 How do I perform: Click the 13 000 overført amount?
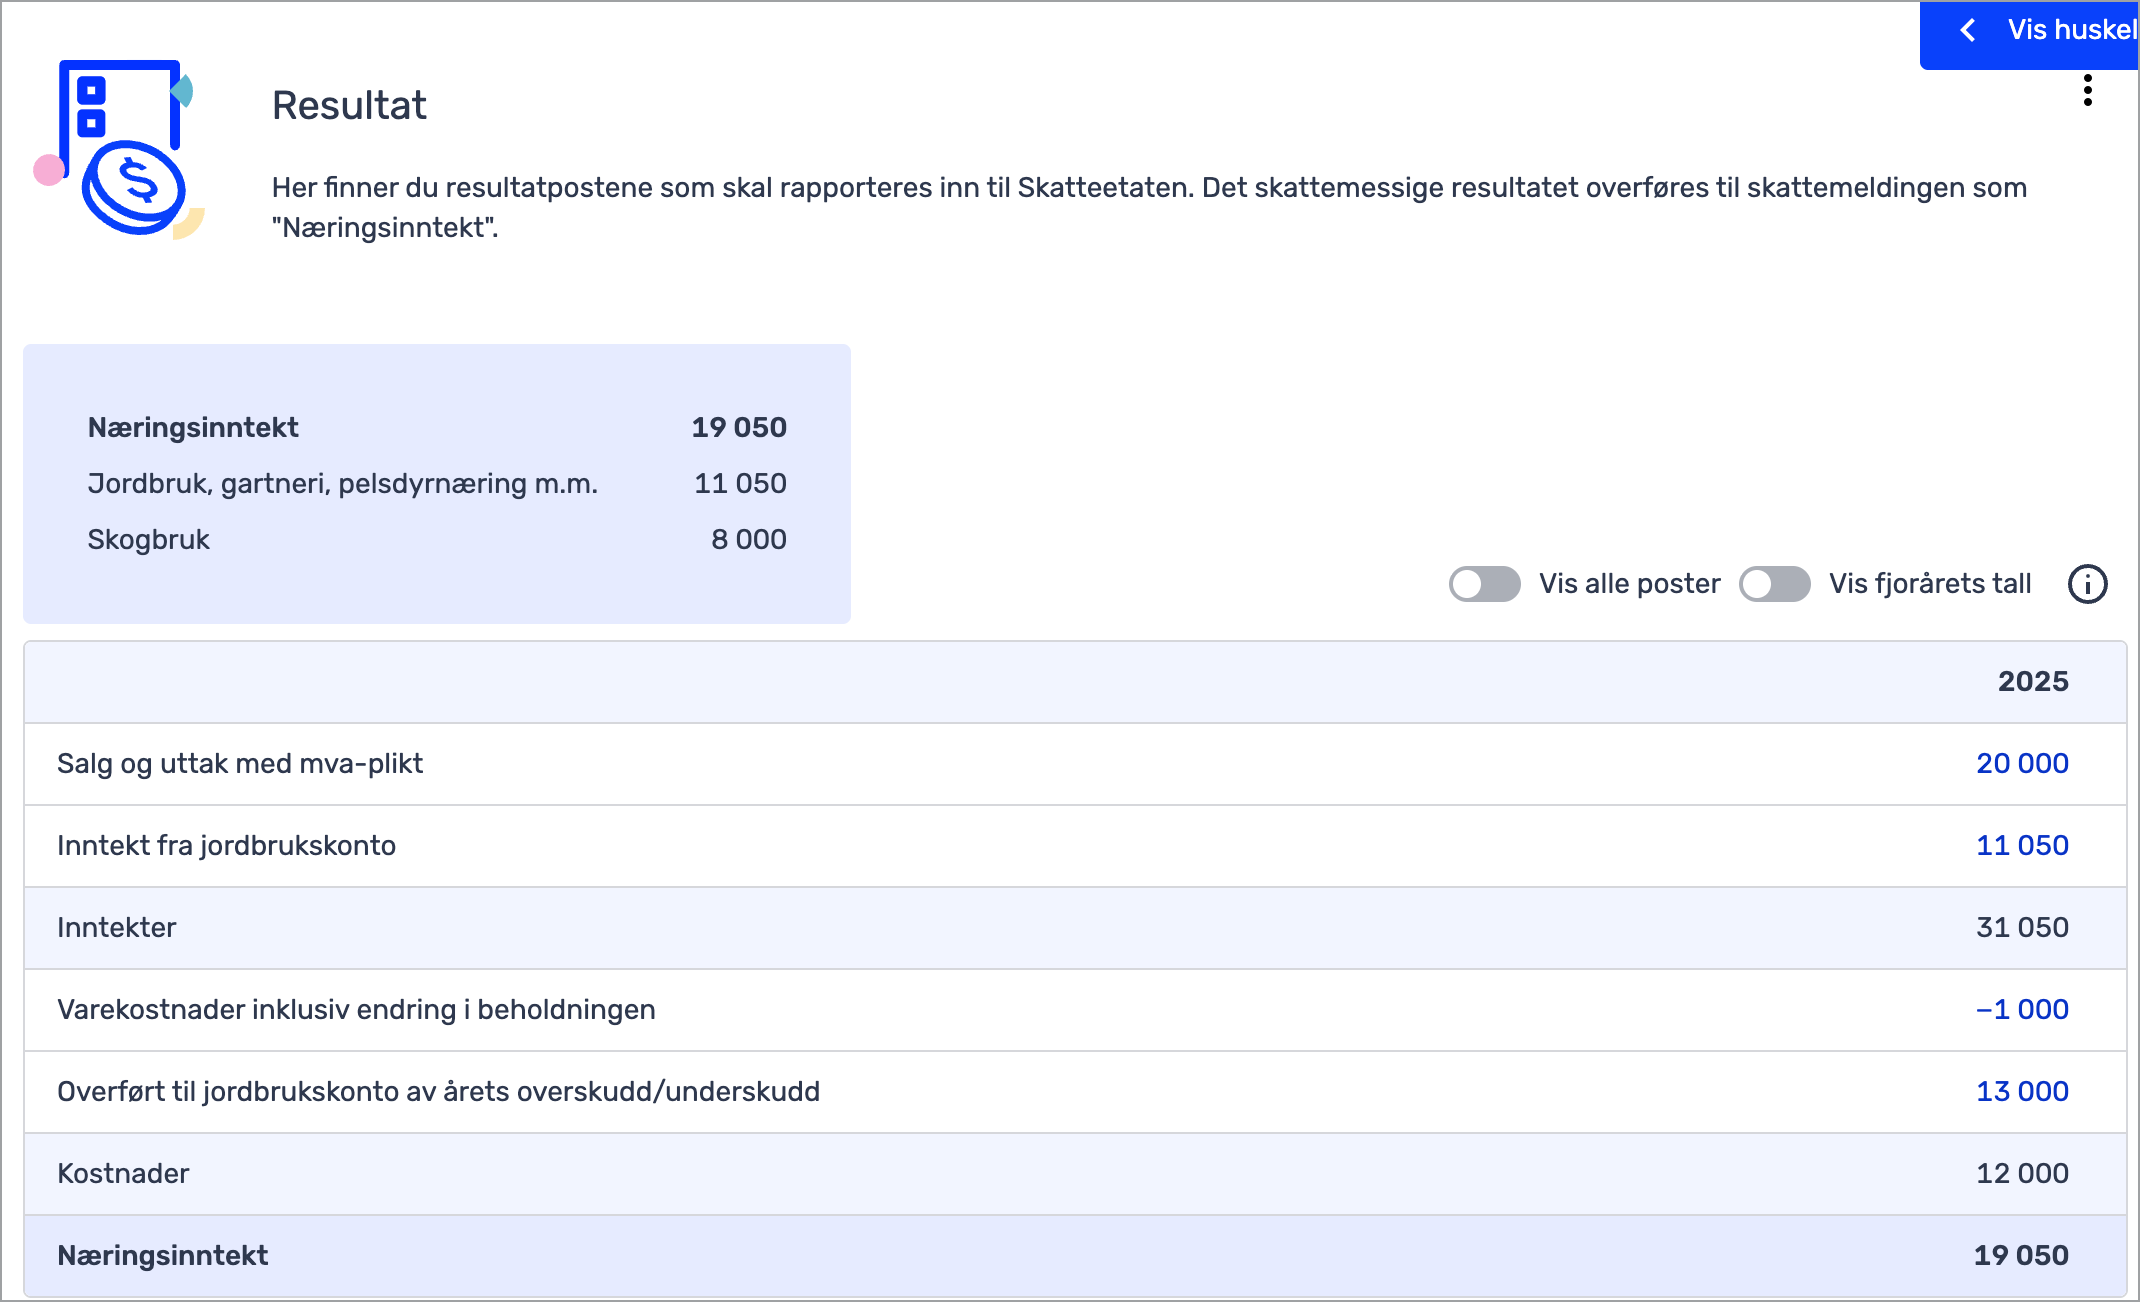coord(2021,1092)
